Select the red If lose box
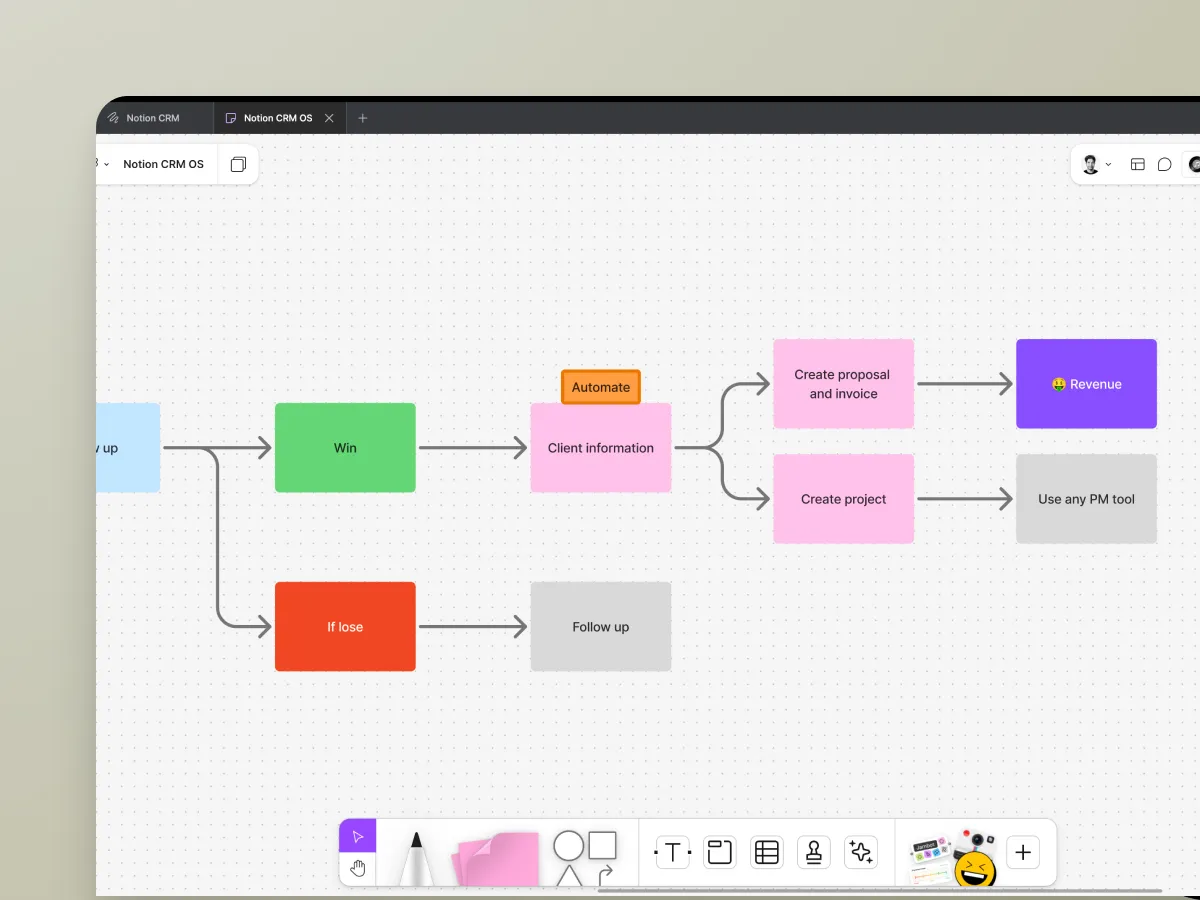The height and width of the screenshot is (900, 1200). coord(345,627)
